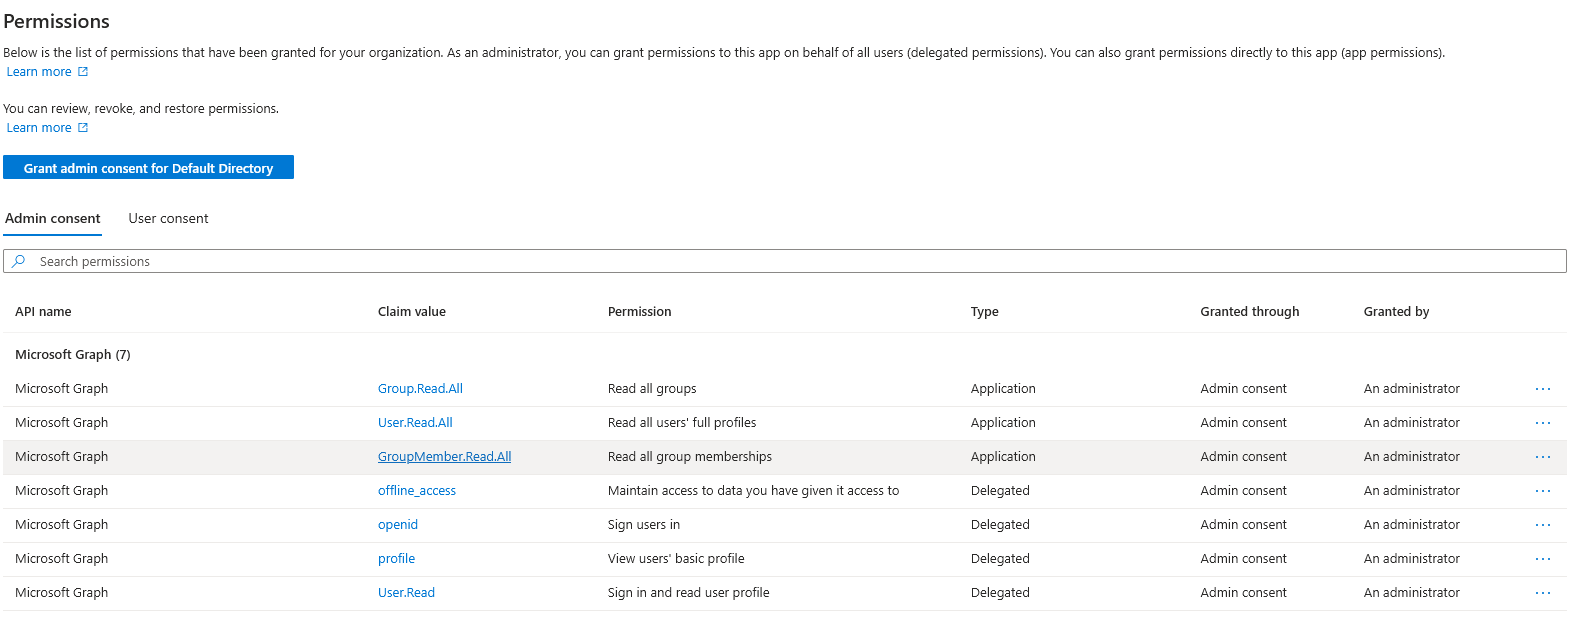Click external link icon beside first Learn more
This screenshot has height=641, width=1572.
tap(83, 72)
